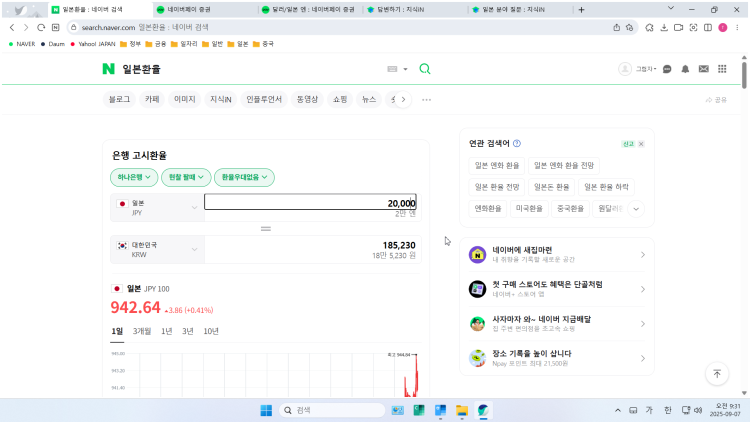Open 사자마자 와~ 네이버 지금배달 link
The image size is (750, 422).
click(557, 323)
